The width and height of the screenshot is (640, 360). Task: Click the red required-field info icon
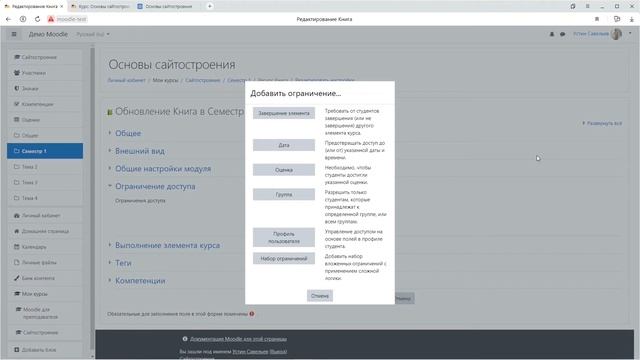point(252,314)
